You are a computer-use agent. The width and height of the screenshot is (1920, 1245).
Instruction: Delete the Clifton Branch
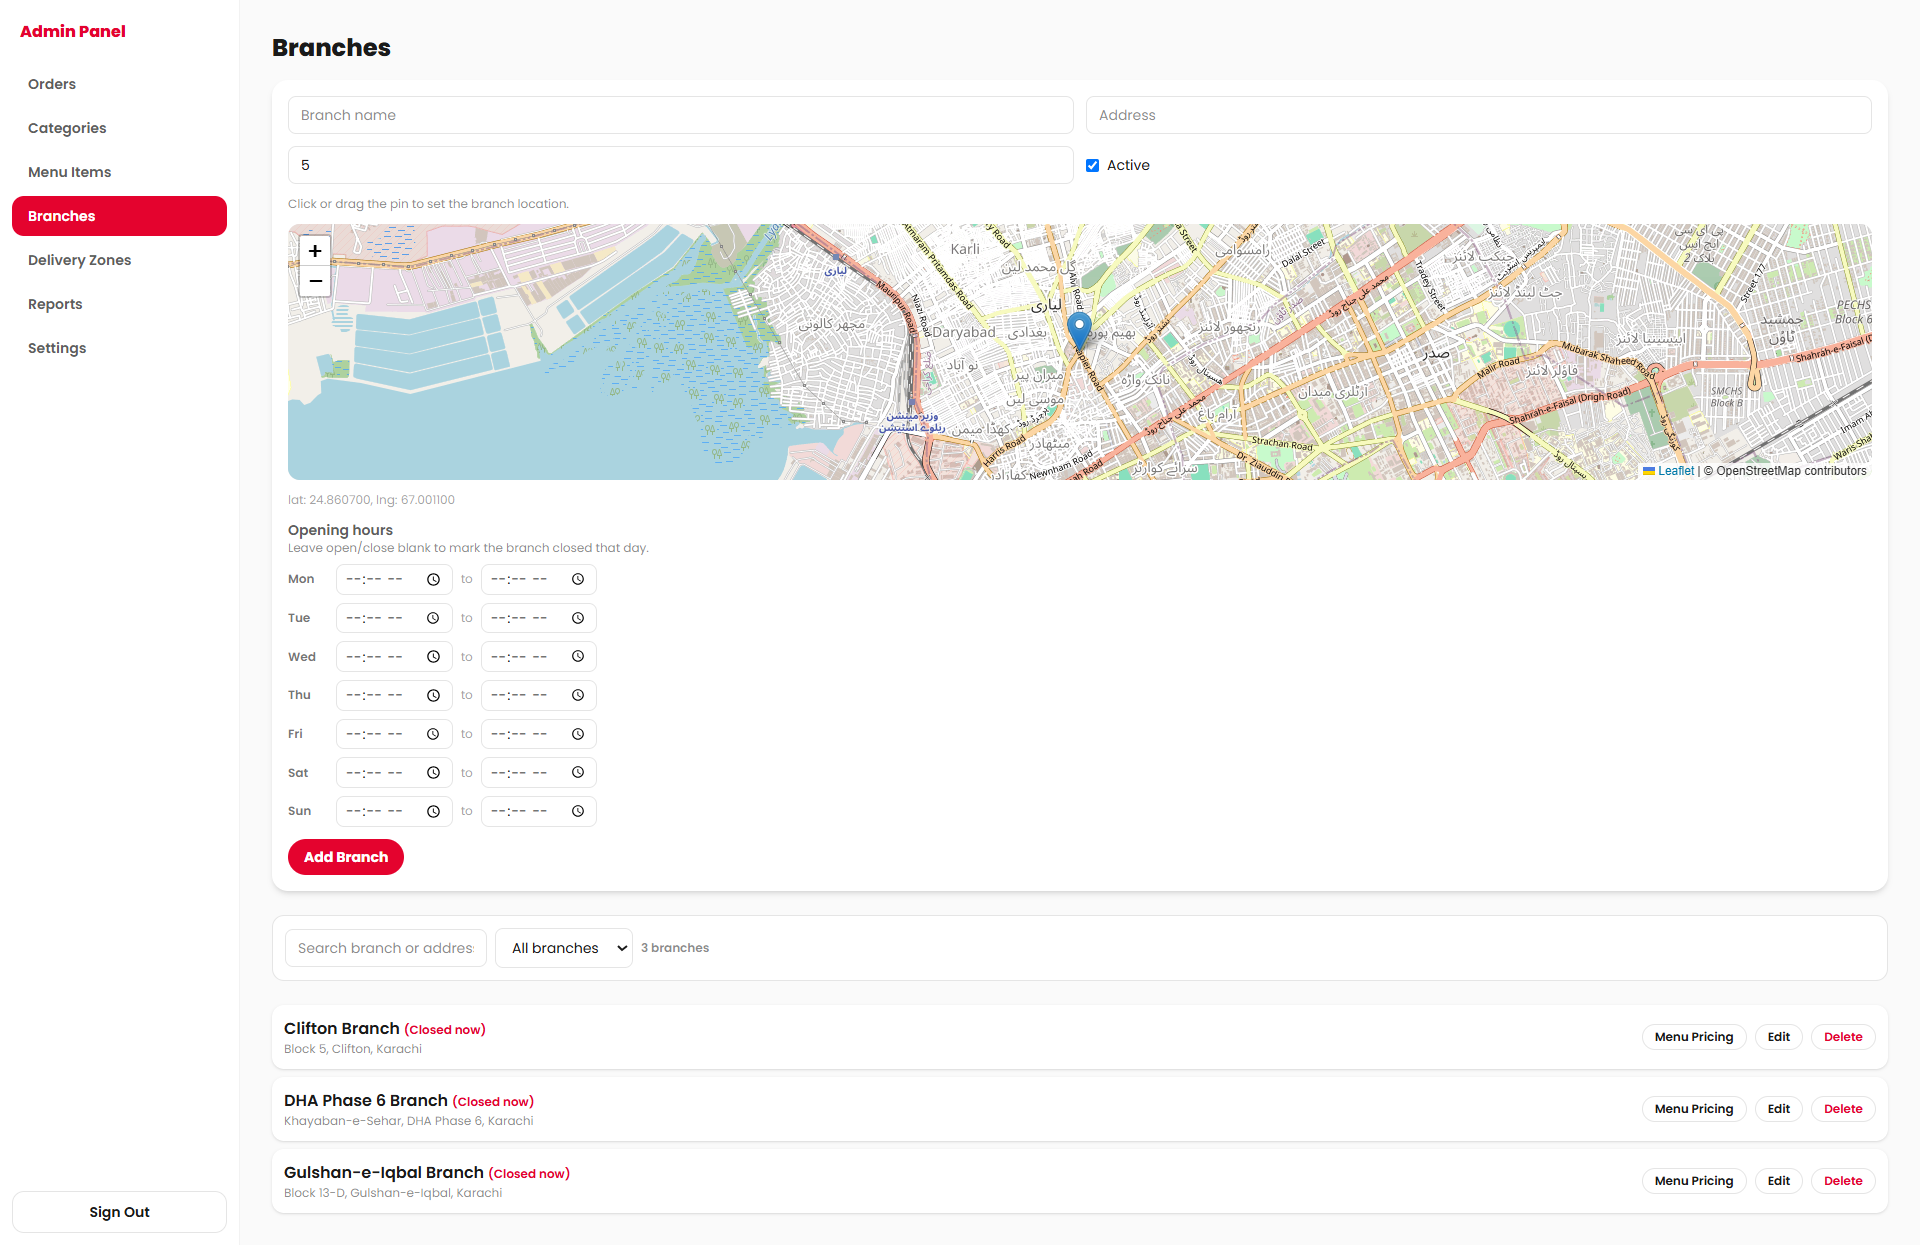[1843, 1037]
